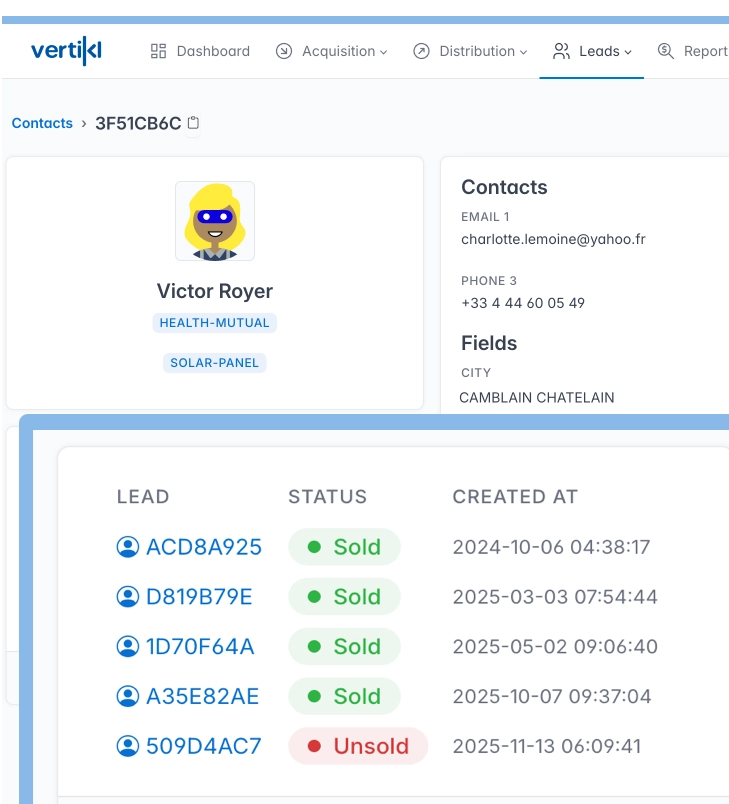Click the user icon beside ACD8A925
Viewport: 729px width, 804px height.
point(128,547)
